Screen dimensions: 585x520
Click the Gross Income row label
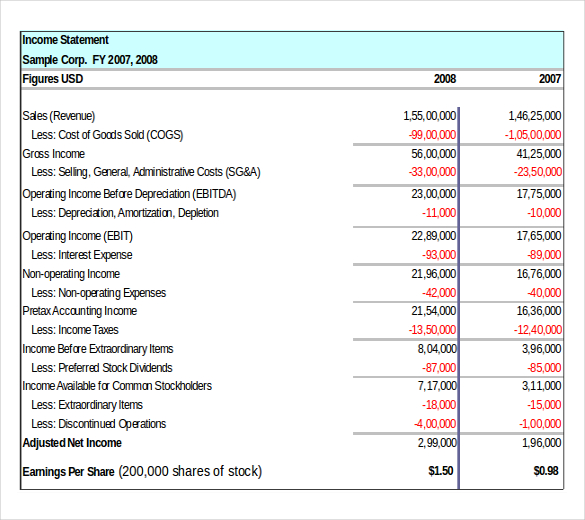coord(53,154)
